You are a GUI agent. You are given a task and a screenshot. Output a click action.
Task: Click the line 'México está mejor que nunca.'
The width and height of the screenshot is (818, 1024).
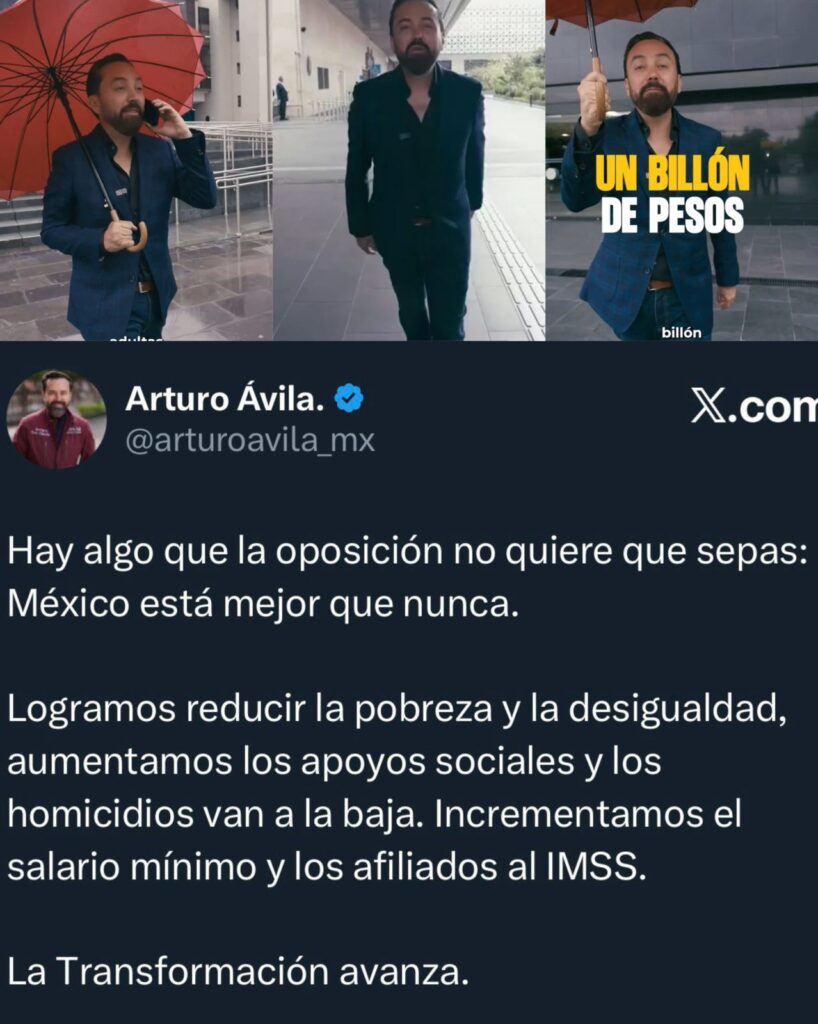[263, 605]
